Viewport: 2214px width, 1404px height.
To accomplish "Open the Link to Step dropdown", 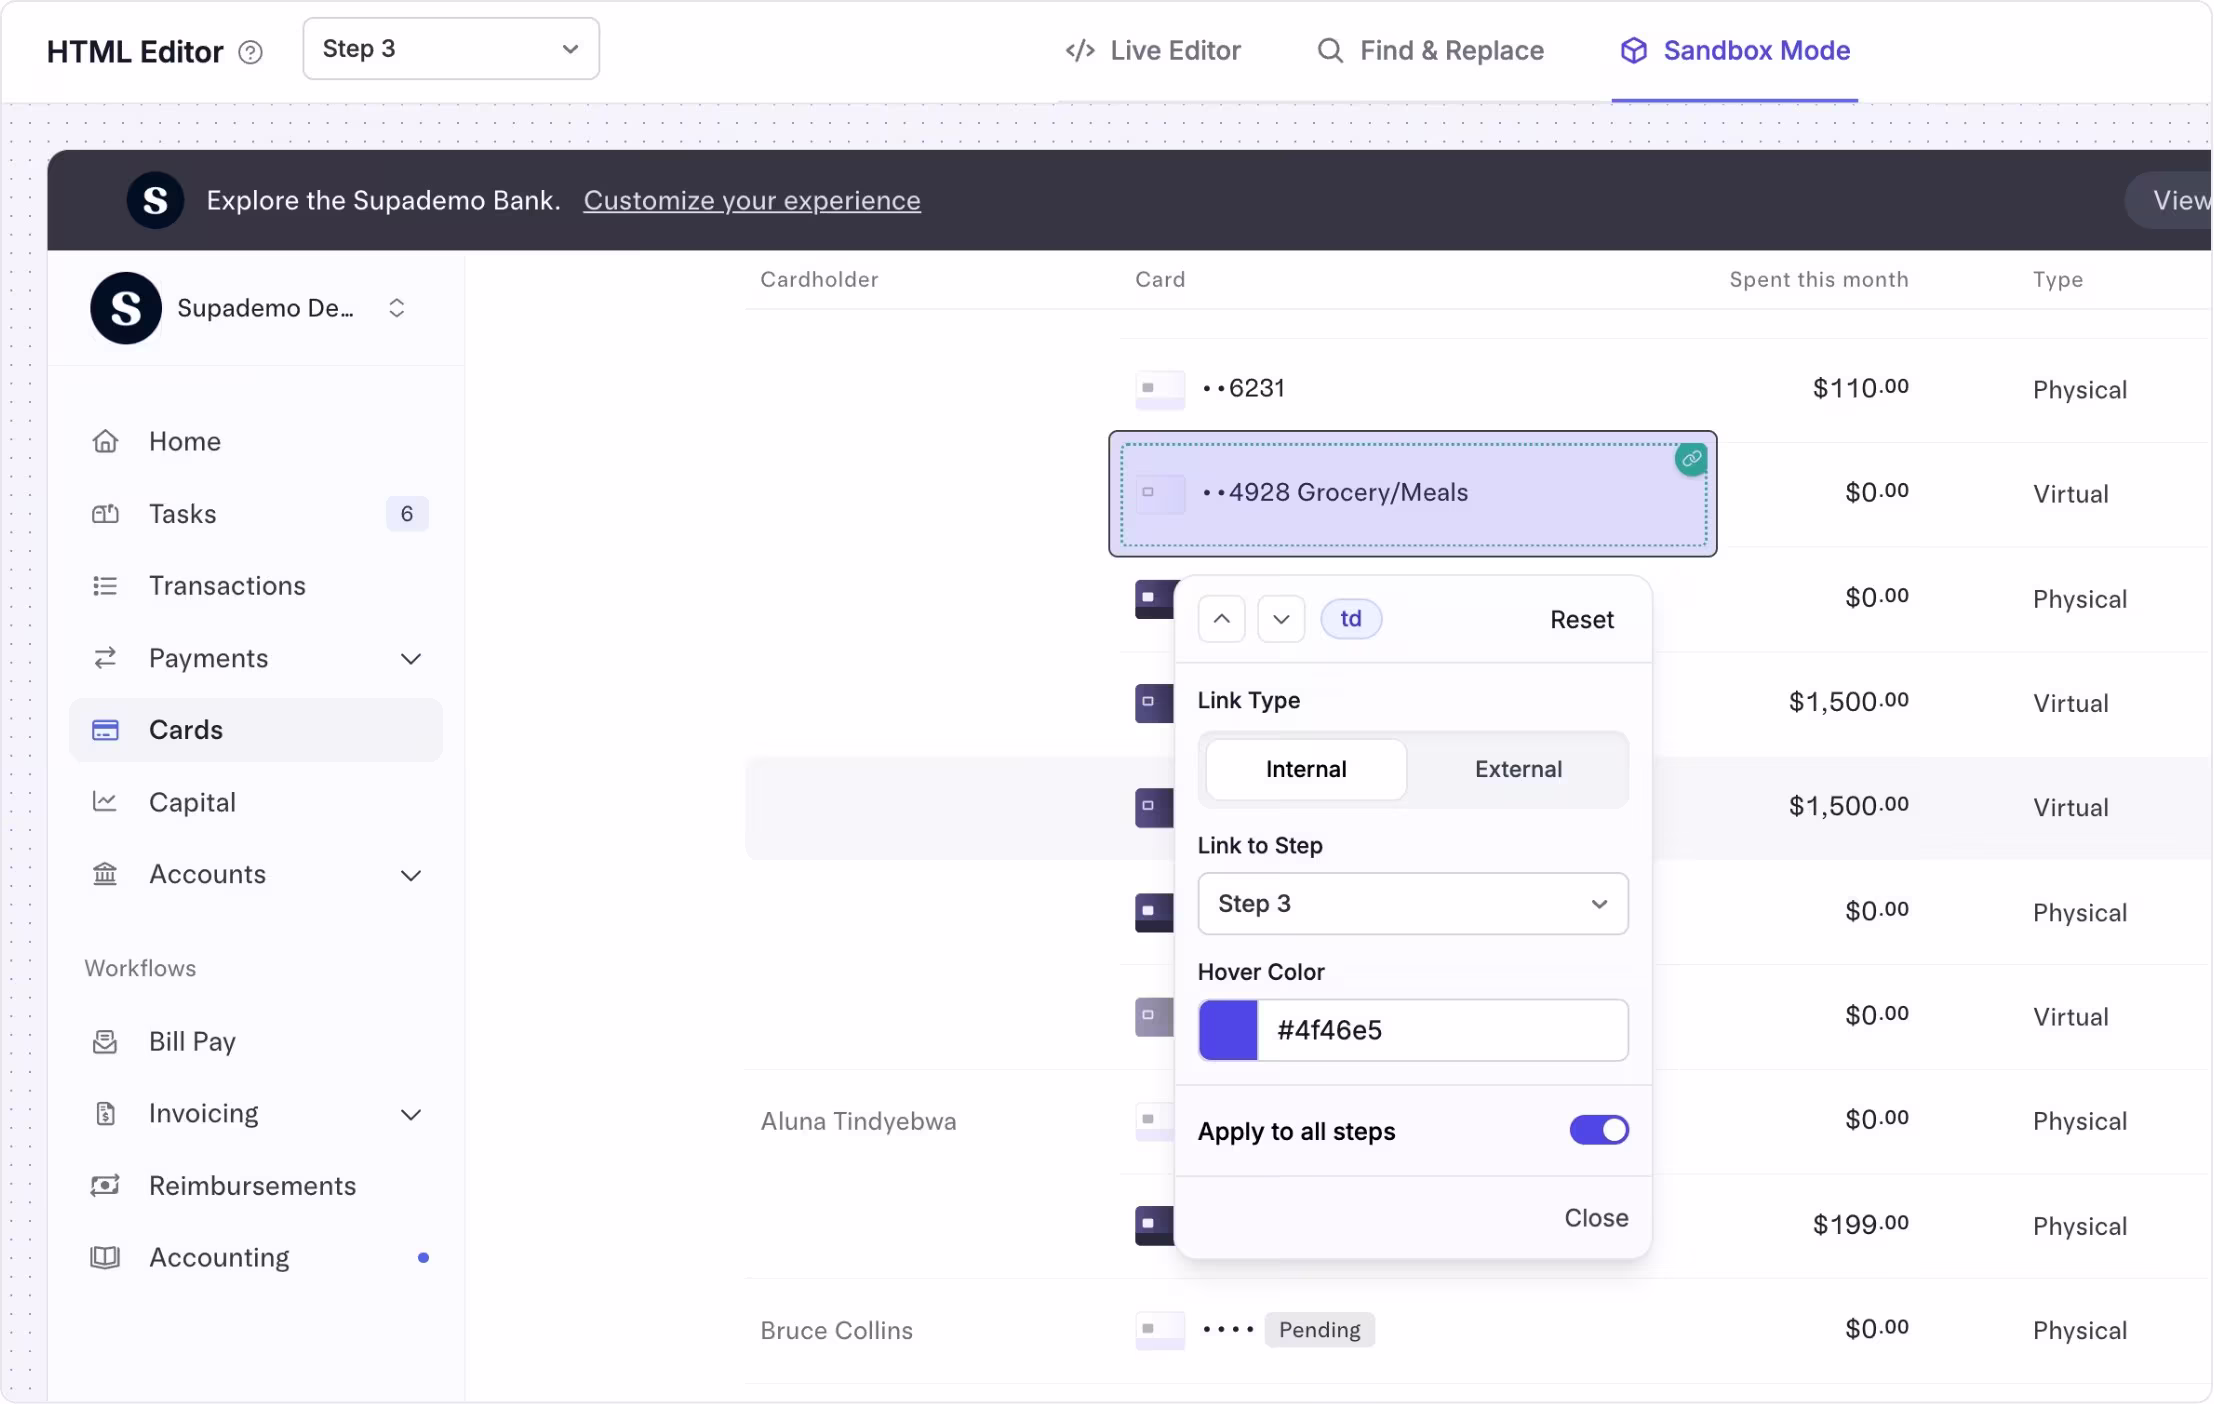I will [1412, 904].
